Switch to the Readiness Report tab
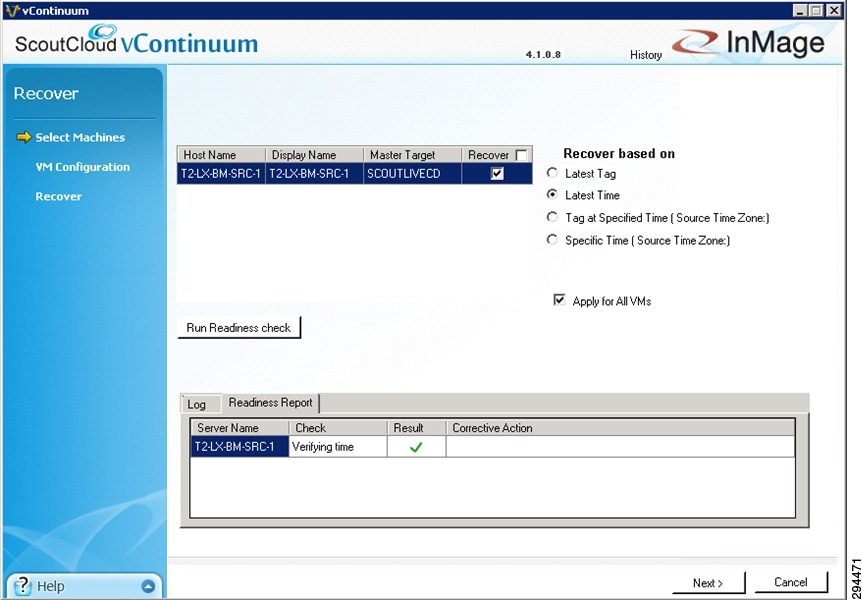862x600 pixels. pos(270,403)
